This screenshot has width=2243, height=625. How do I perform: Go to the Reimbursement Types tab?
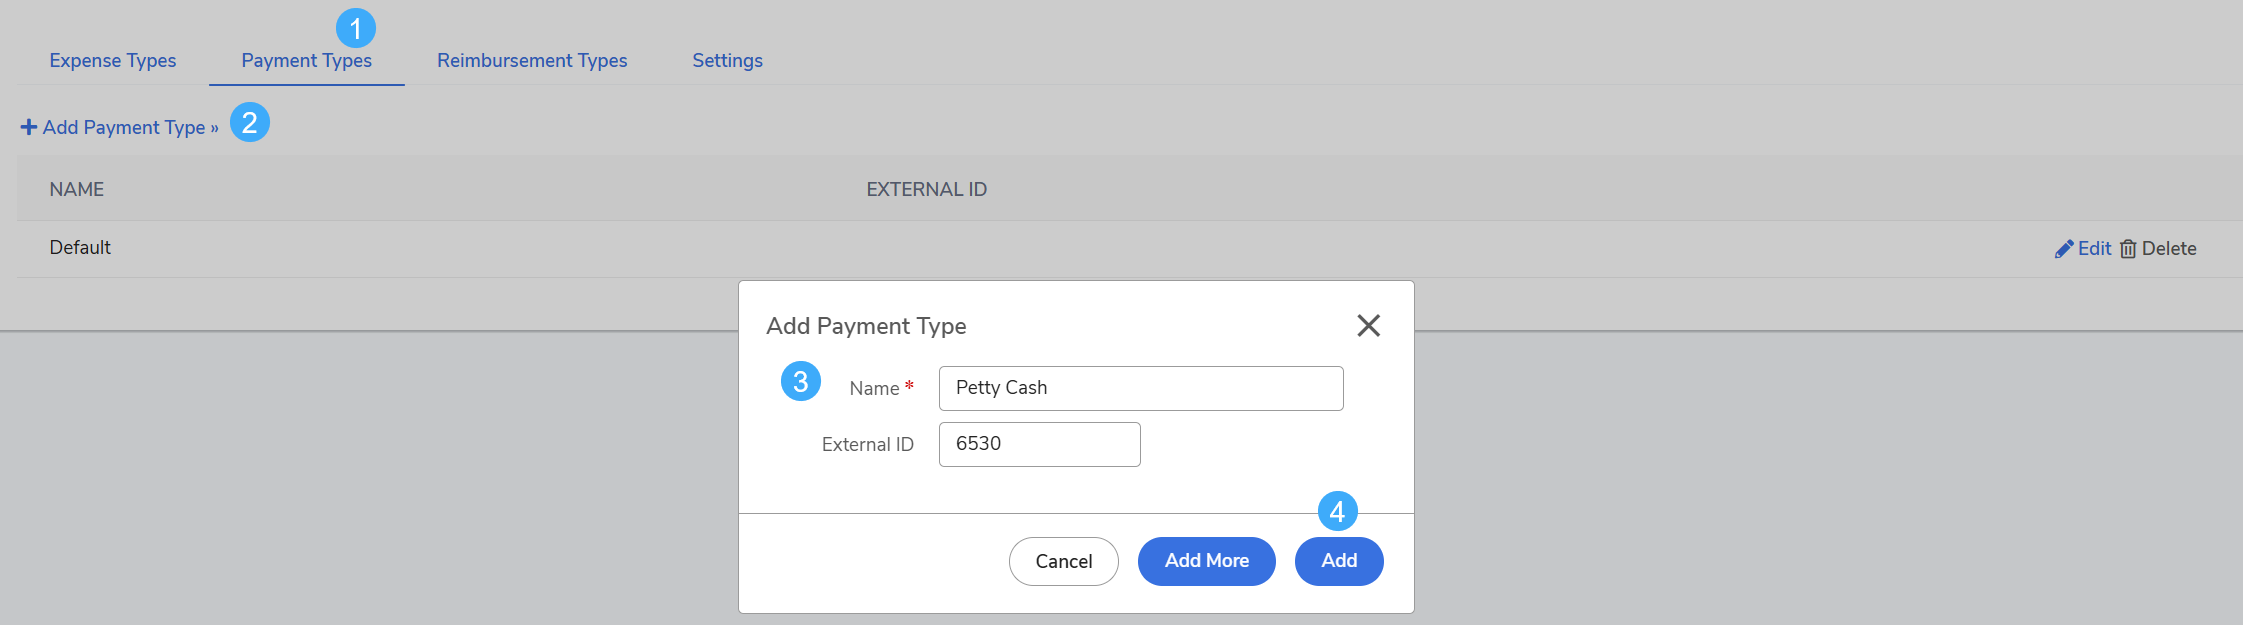[x=532, y=60]
